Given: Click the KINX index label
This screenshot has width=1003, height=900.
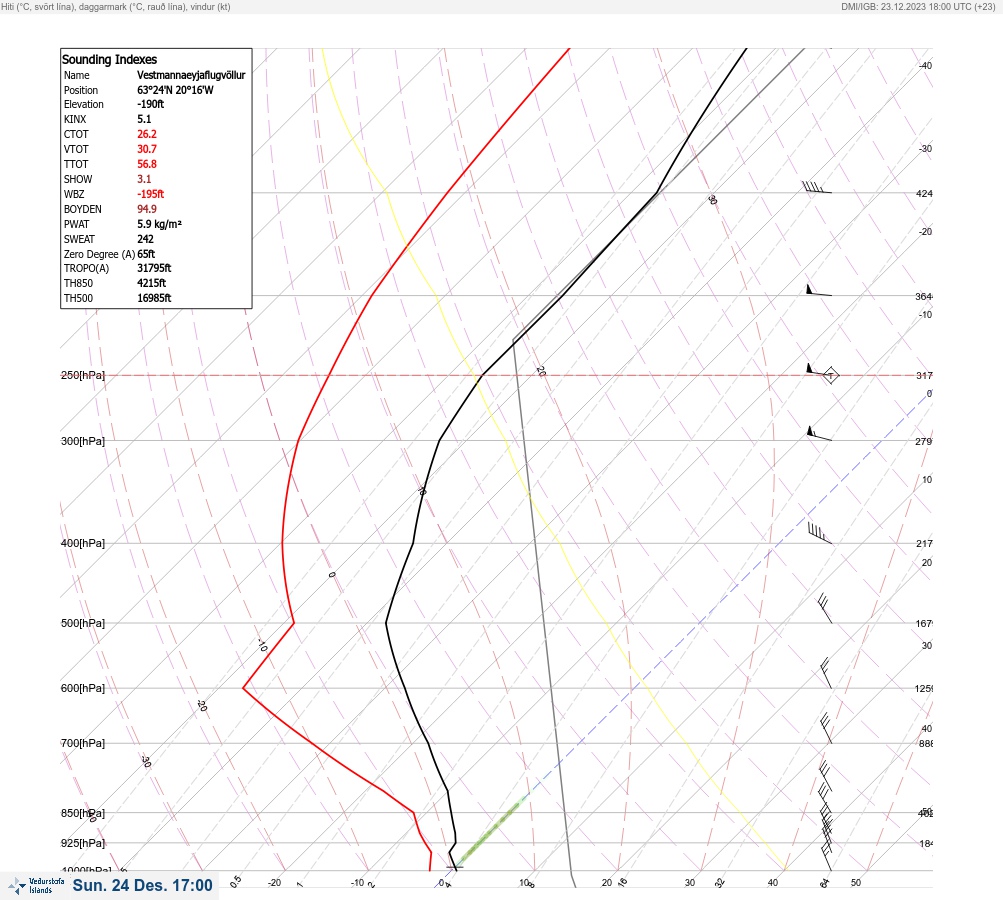Looking at the screenshot, I should click(x=75, y=119).
